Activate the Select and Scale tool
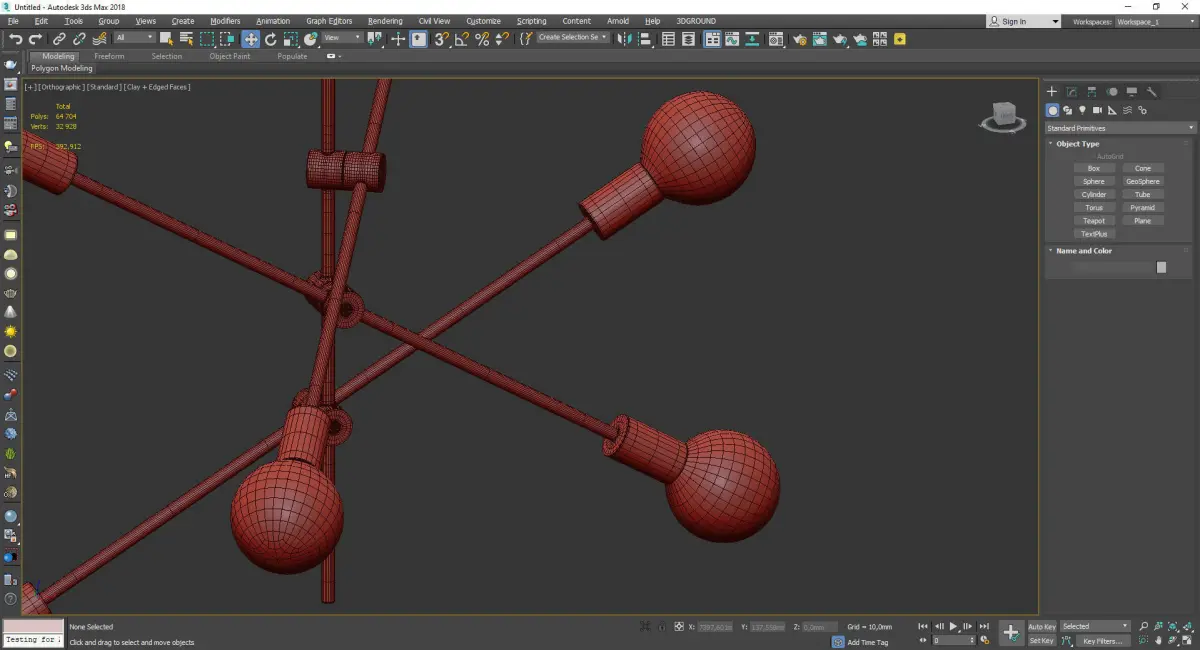This screenshot has width=1200, height=650. point(290,38)
